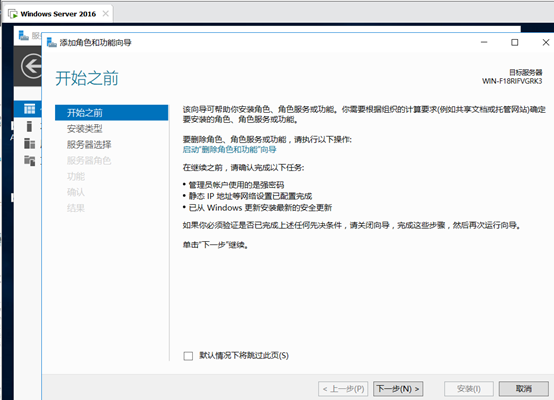Click '开始之前' page heading

tap(87, 78)
